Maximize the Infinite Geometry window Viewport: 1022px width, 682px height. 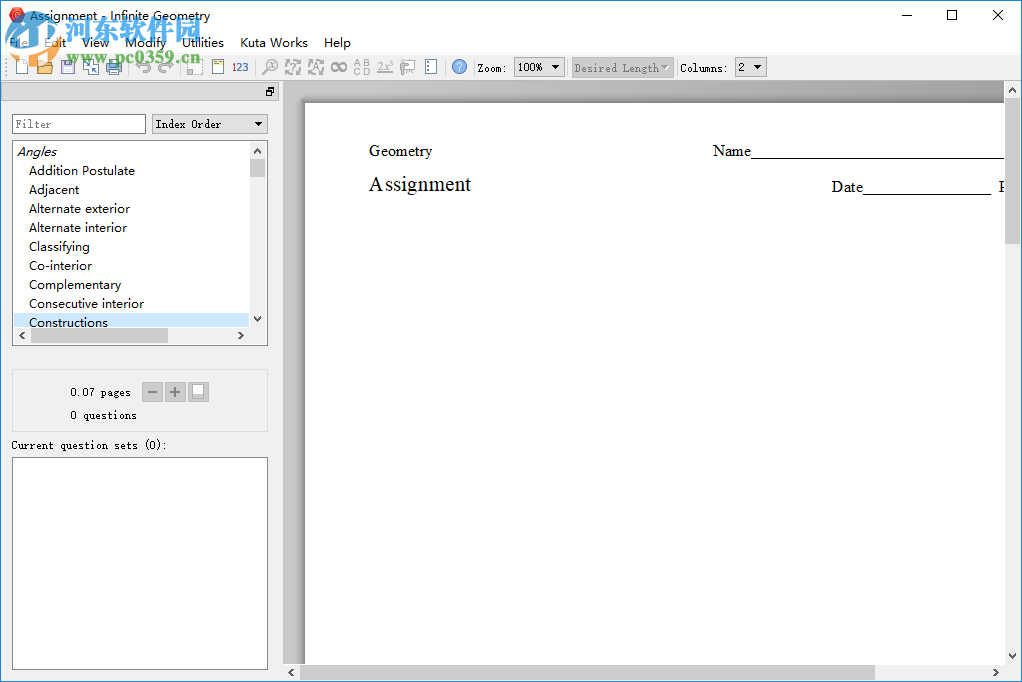coord(952,15)
